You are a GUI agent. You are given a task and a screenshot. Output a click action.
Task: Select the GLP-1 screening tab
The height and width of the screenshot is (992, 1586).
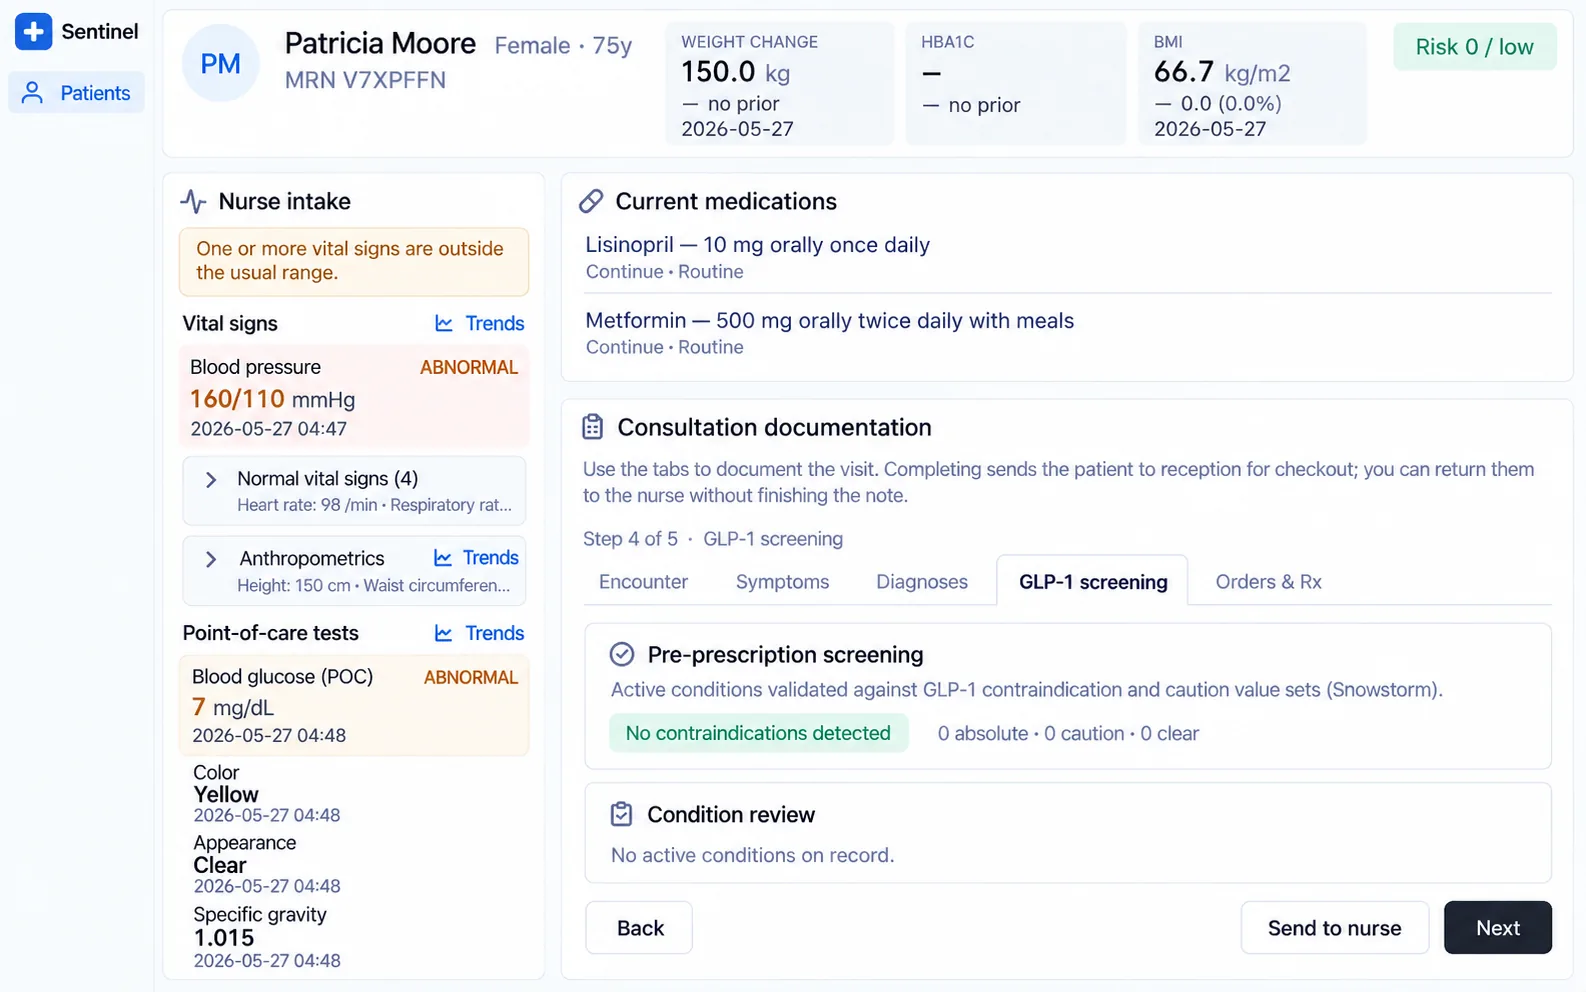coord(1092,582)
